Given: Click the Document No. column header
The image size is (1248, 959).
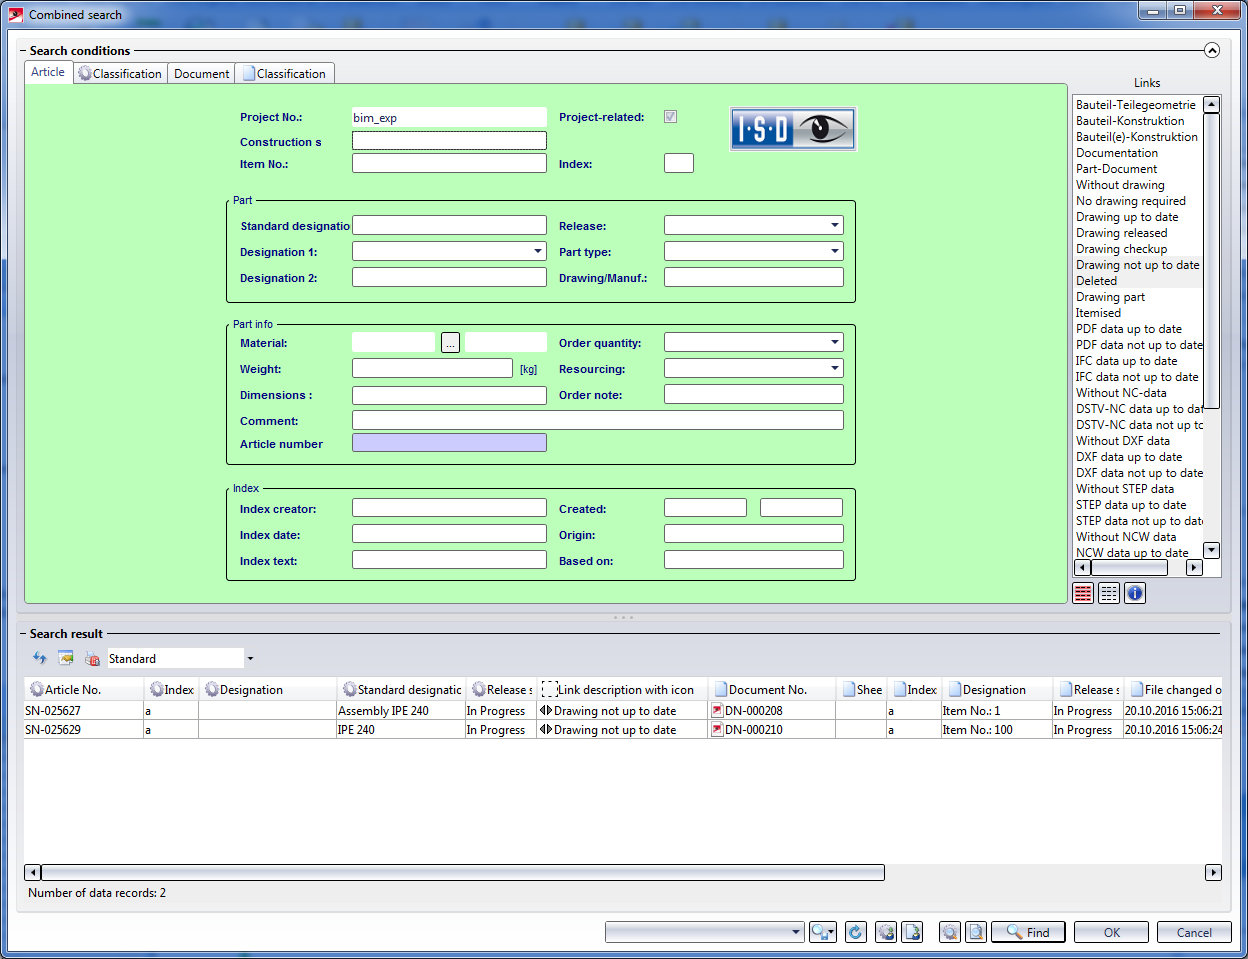Looking at the screenshot, I should pyautogui.click(x=771, y=690).
